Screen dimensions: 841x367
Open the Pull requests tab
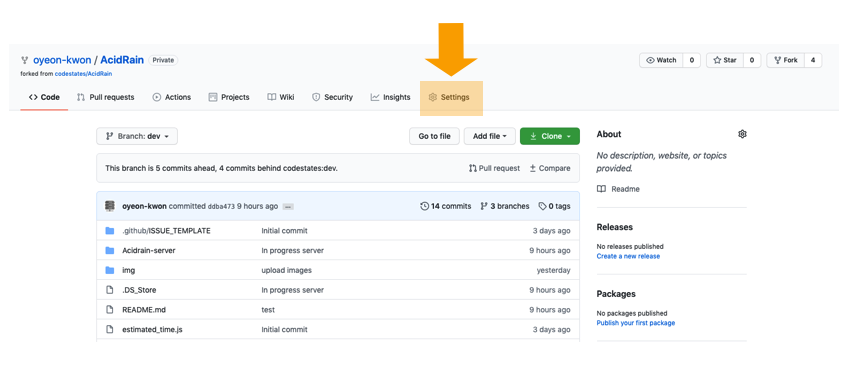point(106,97)
